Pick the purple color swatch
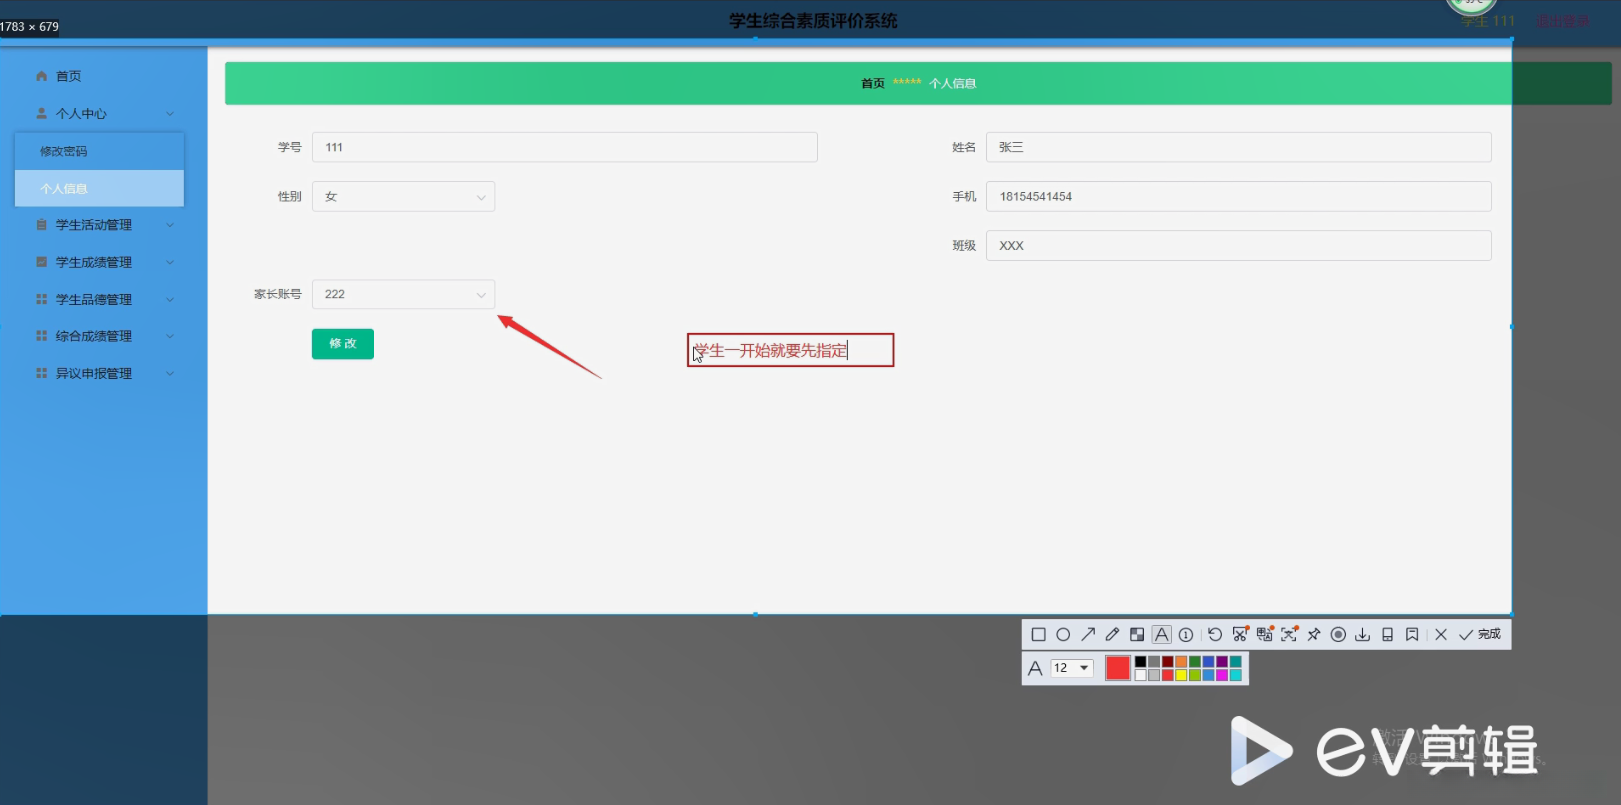 [x=1222, y=662]
